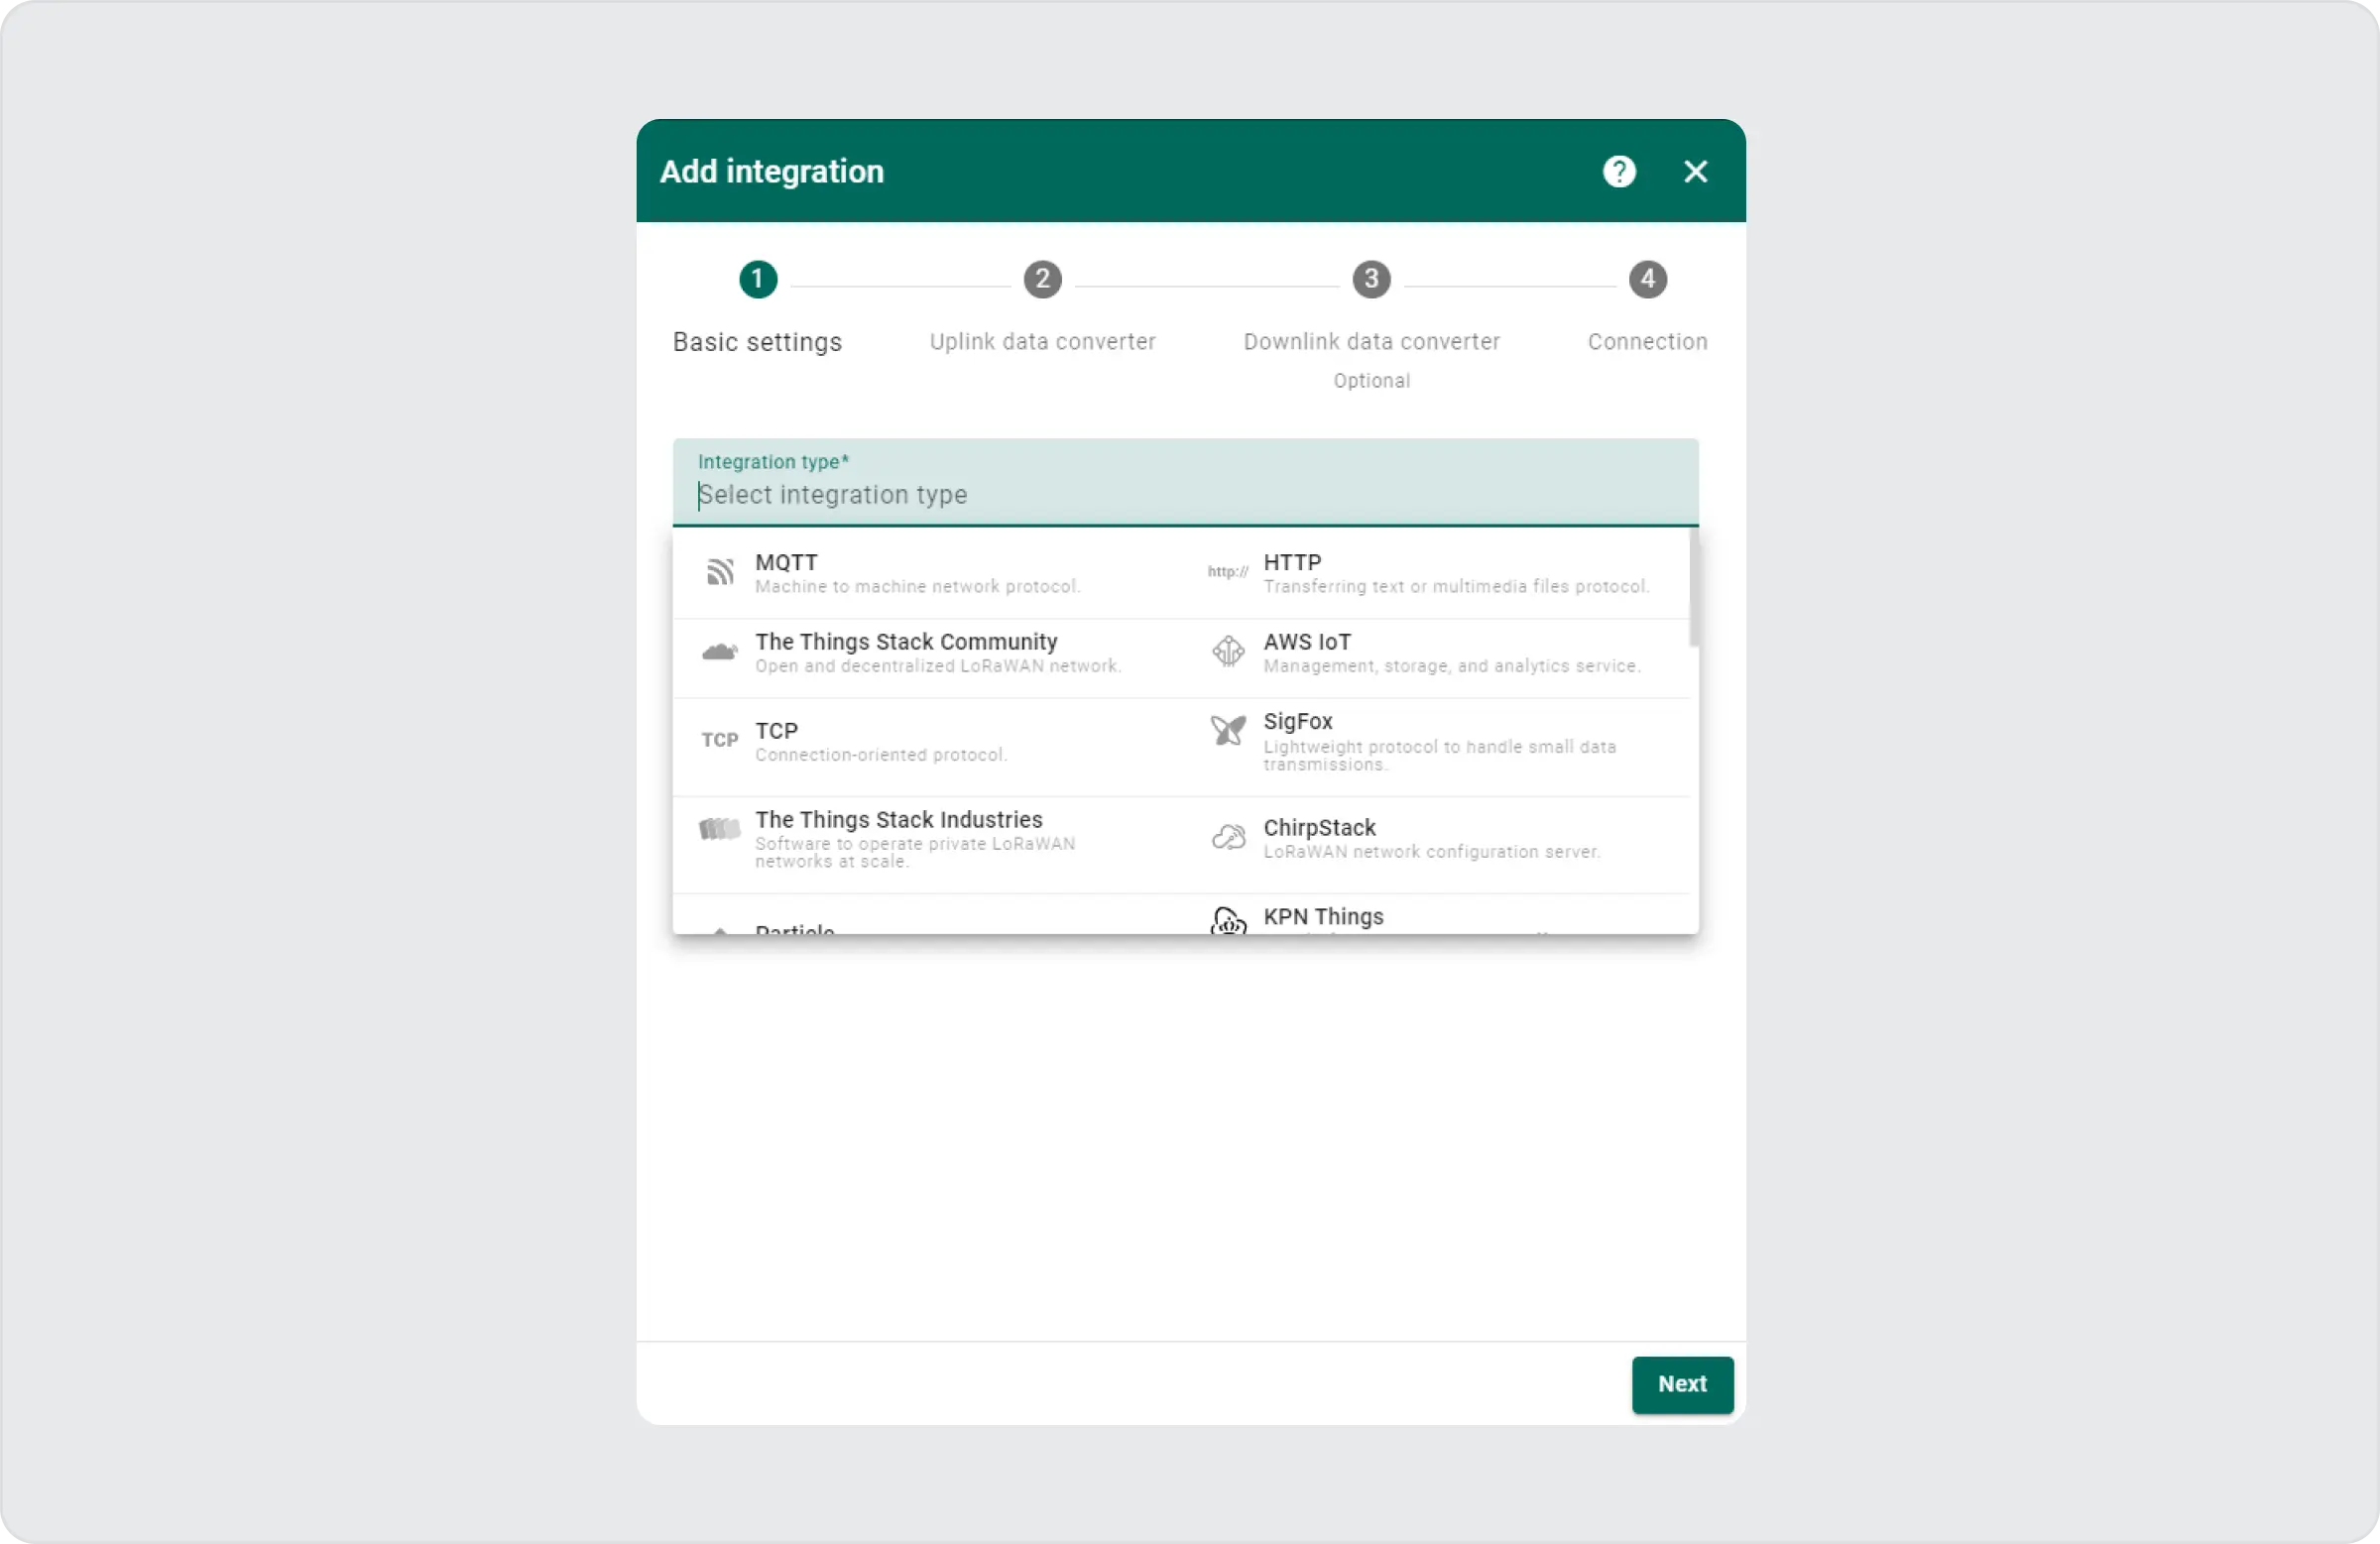Click The Things Stack Community cloud icon
This screenshot has width=2380, height=1544.
click(x=719, y=652)
